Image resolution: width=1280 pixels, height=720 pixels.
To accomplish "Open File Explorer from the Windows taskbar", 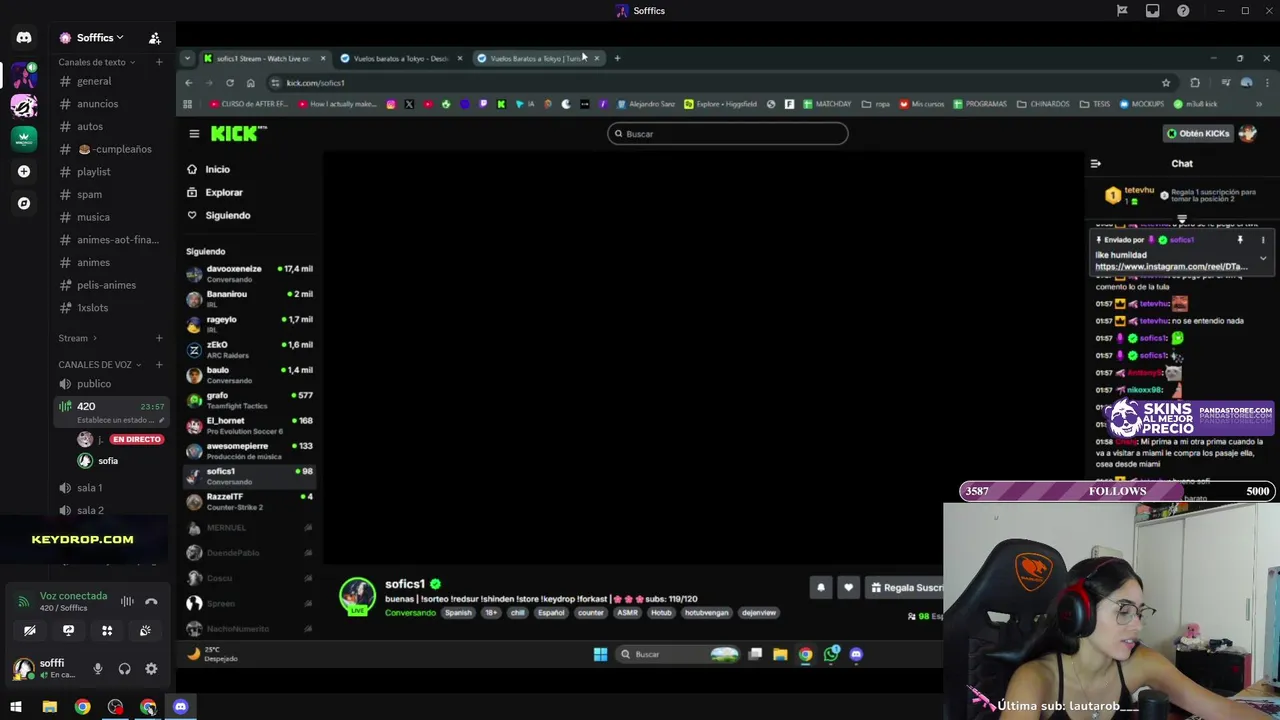I will click(x=49, y=707).
